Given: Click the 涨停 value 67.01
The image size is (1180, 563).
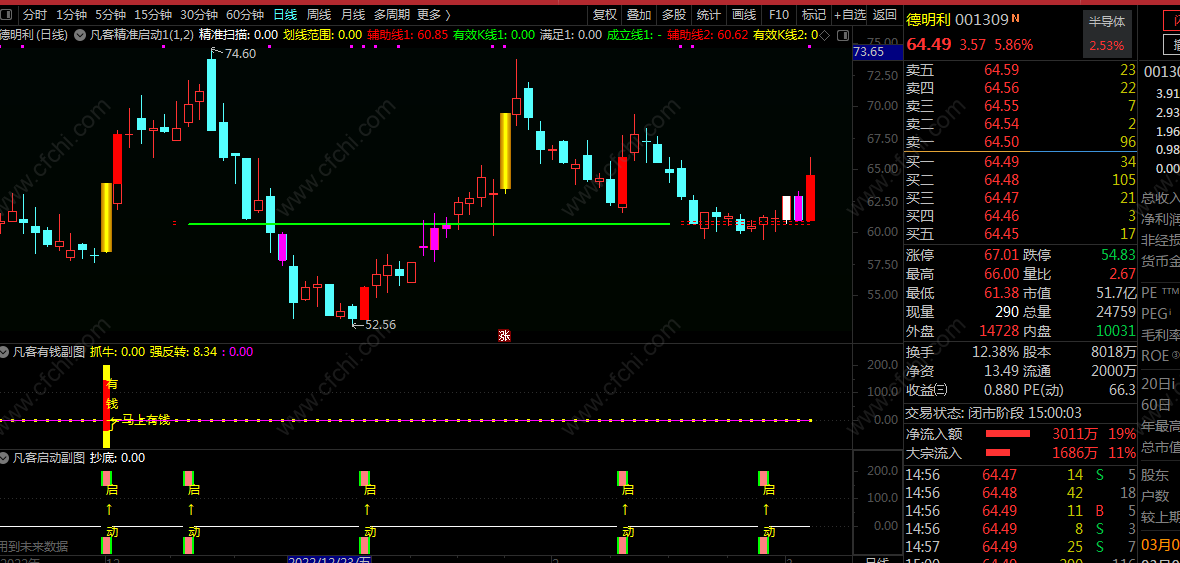Looking at the screenshot, I should 1002,254.
